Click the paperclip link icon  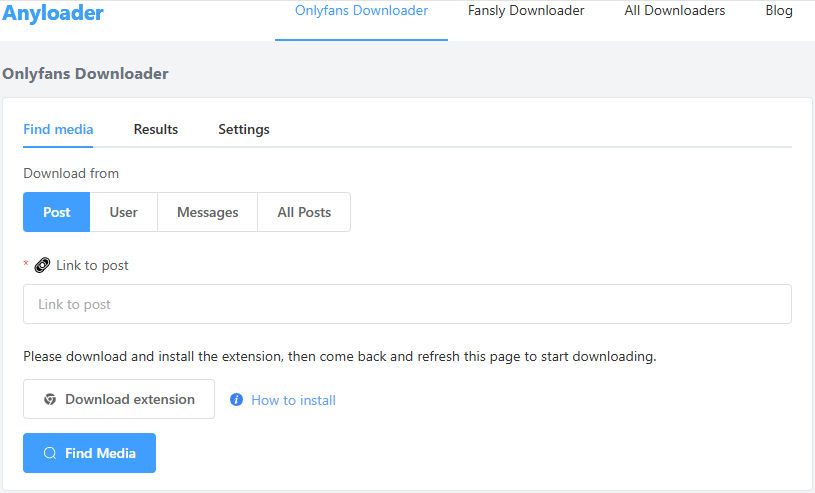click(42, 265)
